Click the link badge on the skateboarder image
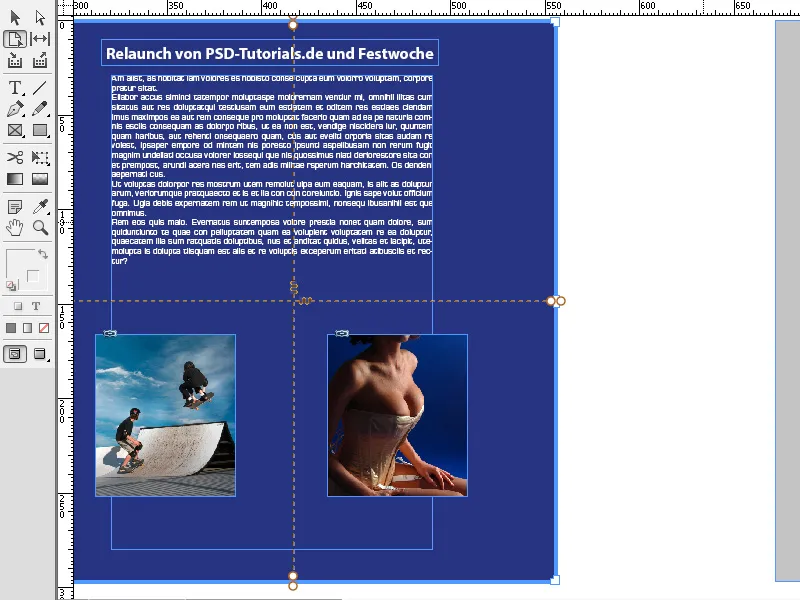 tap(110, 333)
